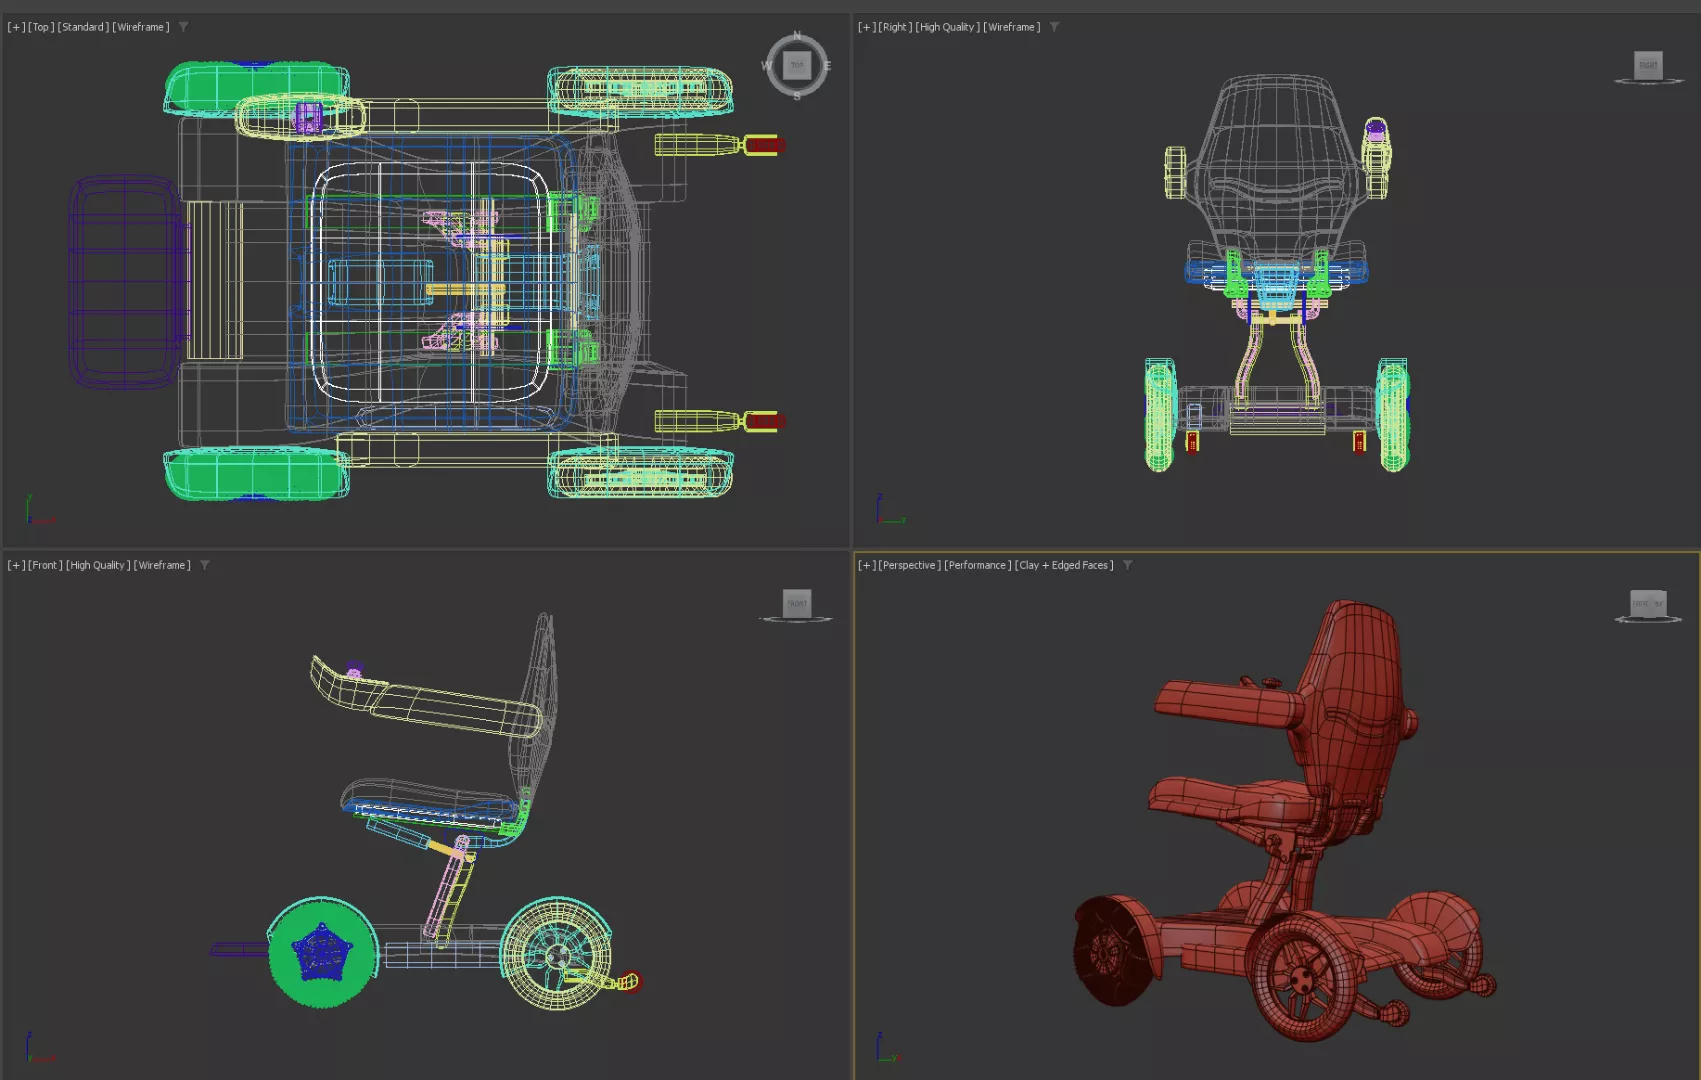
Task: Open the [Performance] quality menu in Perspective viewport
Action: pyautogui.click(x=977, y=565)
